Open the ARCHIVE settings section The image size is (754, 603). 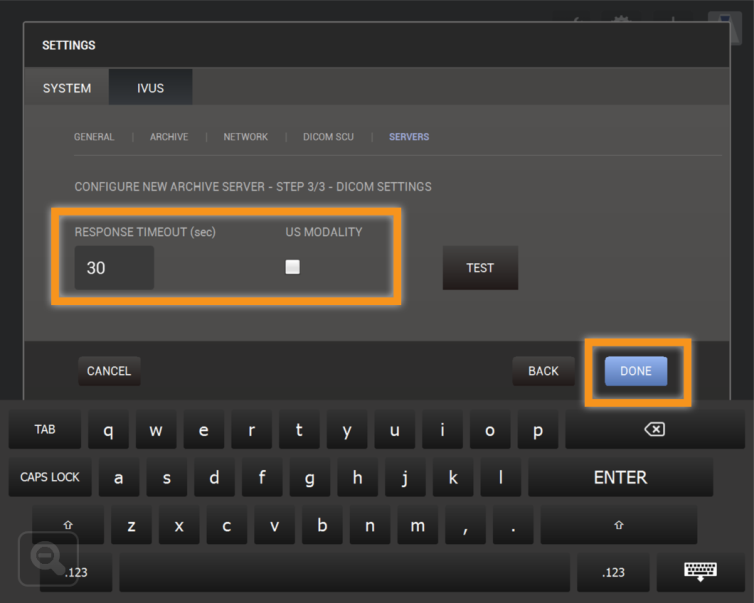pyautogui.click(x=169, y=137)
